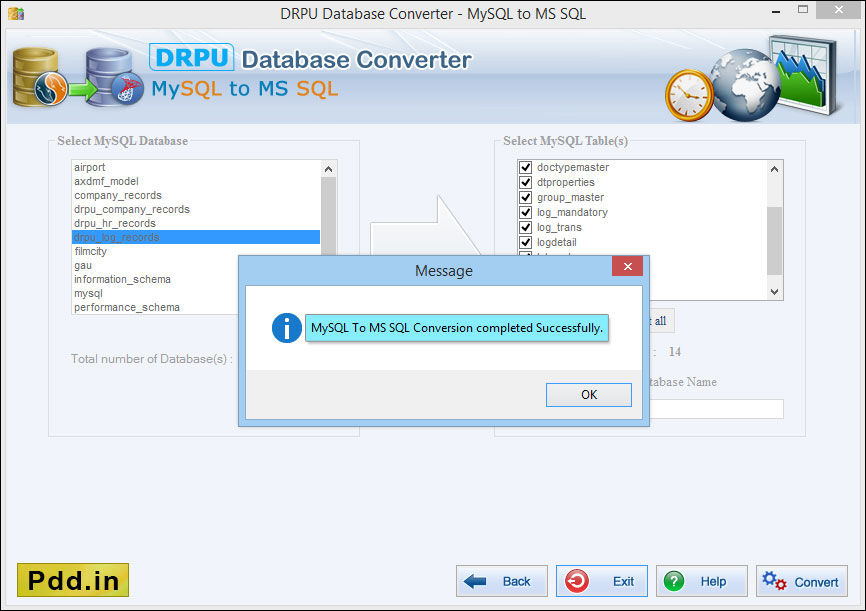Click the red power icon on Exit
The image size is (866, 611).
tap(577, 581)
